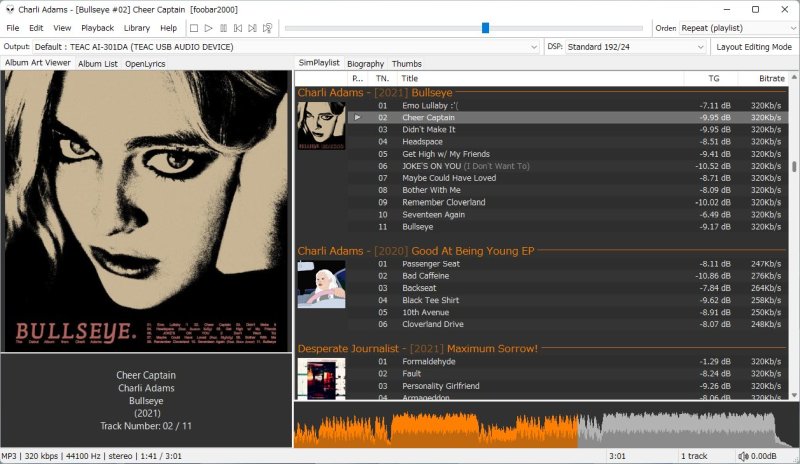The width and height of the screenshot is (800, 464).
Task: Open the File menu
Action: (13, 28)
